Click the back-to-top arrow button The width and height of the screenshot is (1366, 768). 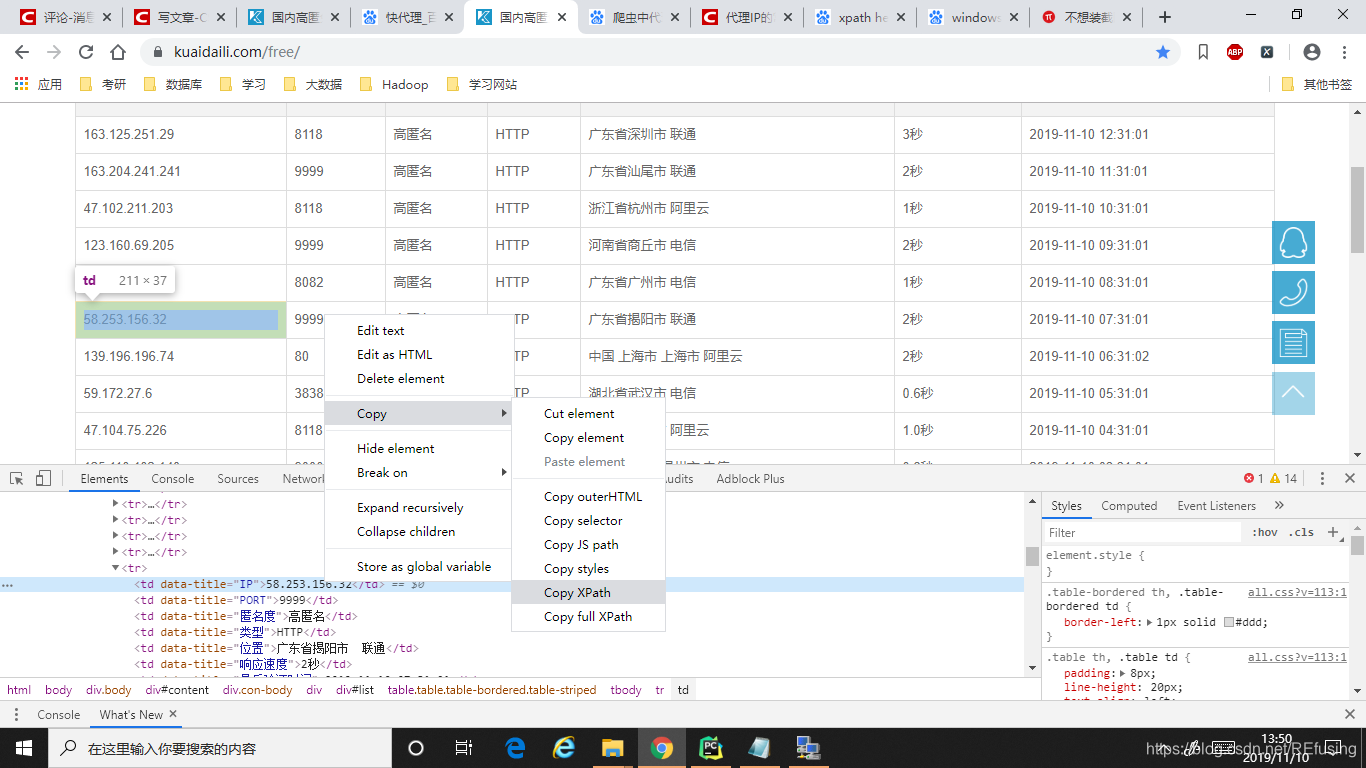1293,393
